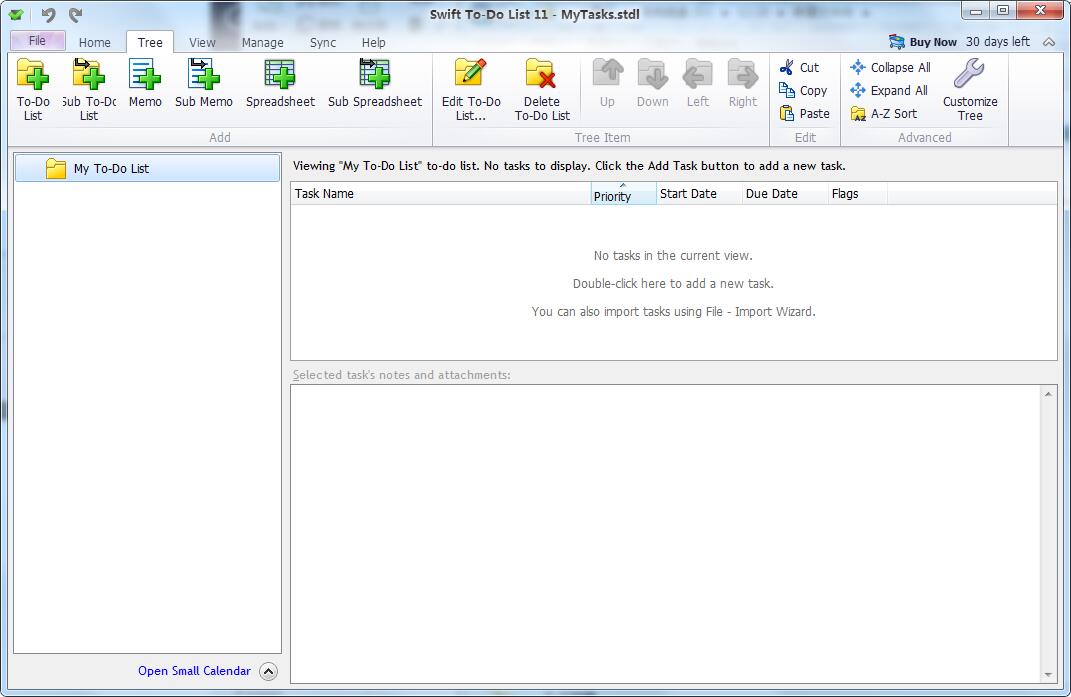Collapse All tree items
Image resolution: width=1071 pixels, height=697 pixels.
point(890,67)
